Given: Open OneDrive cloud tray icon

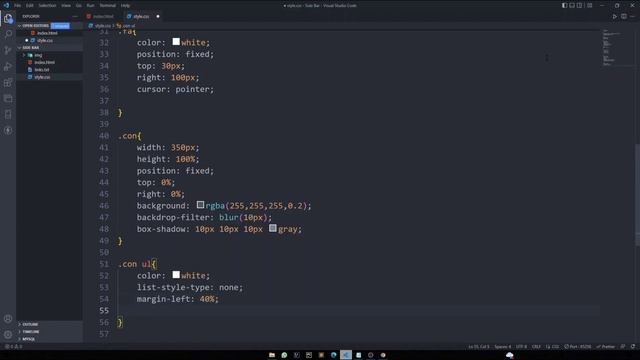Looking at the screenshot, I should click(510, 355).
